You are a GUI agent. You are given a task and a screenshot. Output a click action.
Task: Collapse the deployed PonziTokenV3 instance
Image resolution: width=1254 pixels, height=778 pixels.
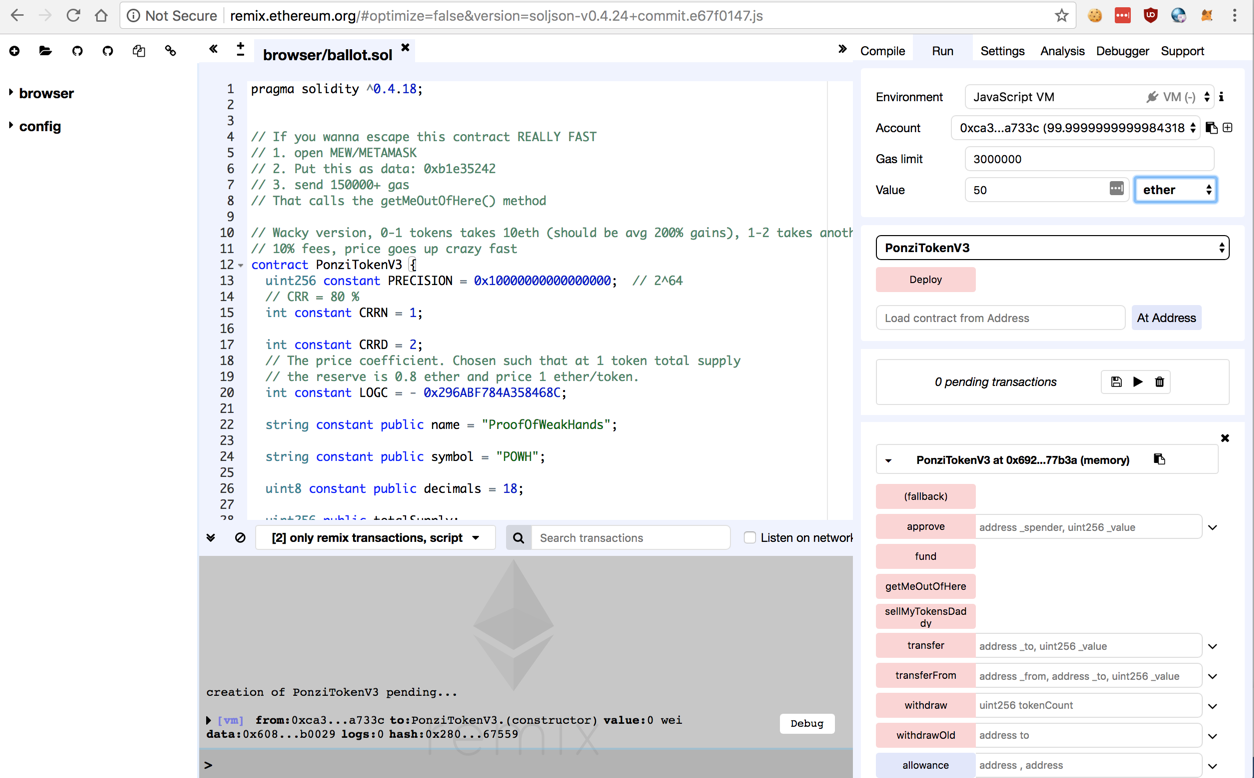pos(888,461)
